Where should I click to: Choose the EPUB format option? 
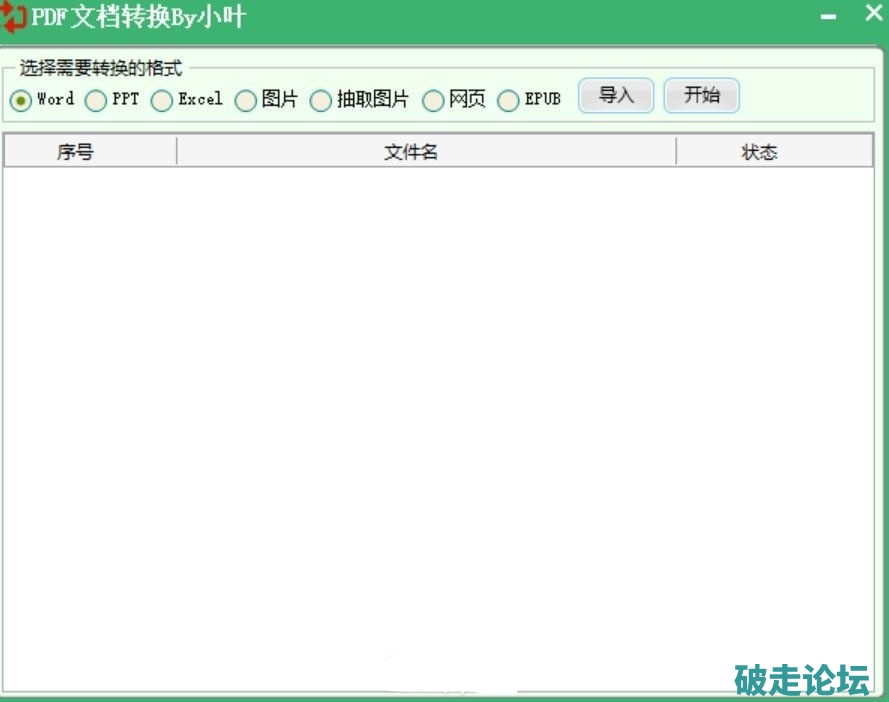point(509,101)
